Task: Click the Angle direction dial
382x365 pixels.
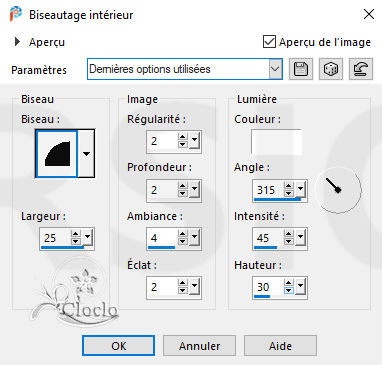Action: [338, 190]
